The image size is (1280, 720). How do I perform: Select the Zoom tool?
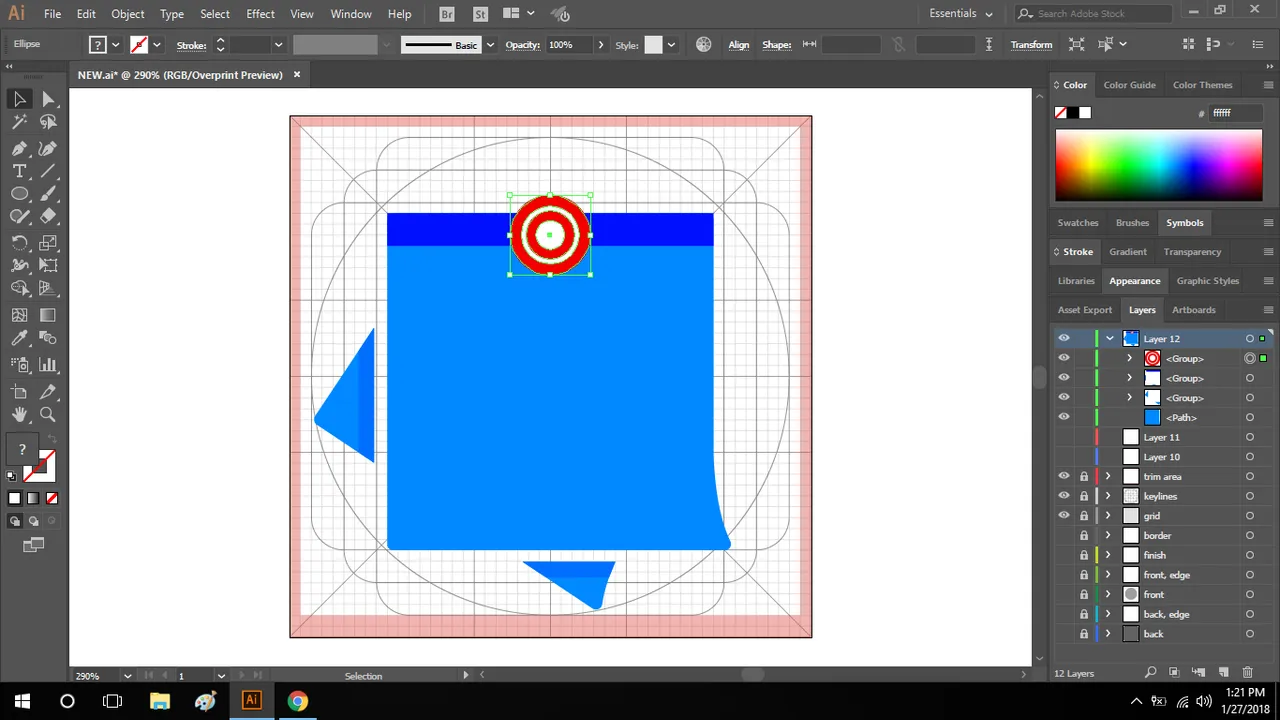coord(48,414)
